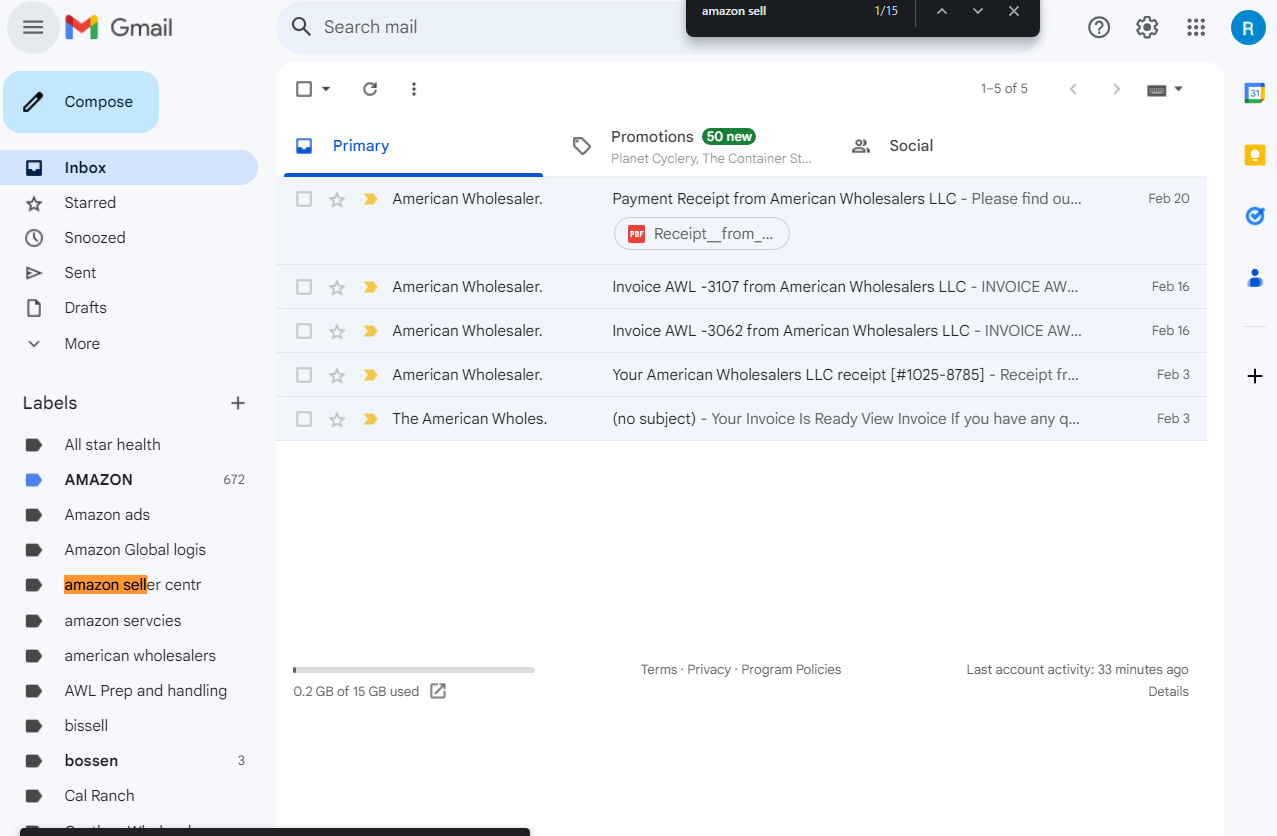Screen dimensions: 1277x836
Task: Open the Program Policies link
Action: (x=791, y=670)
